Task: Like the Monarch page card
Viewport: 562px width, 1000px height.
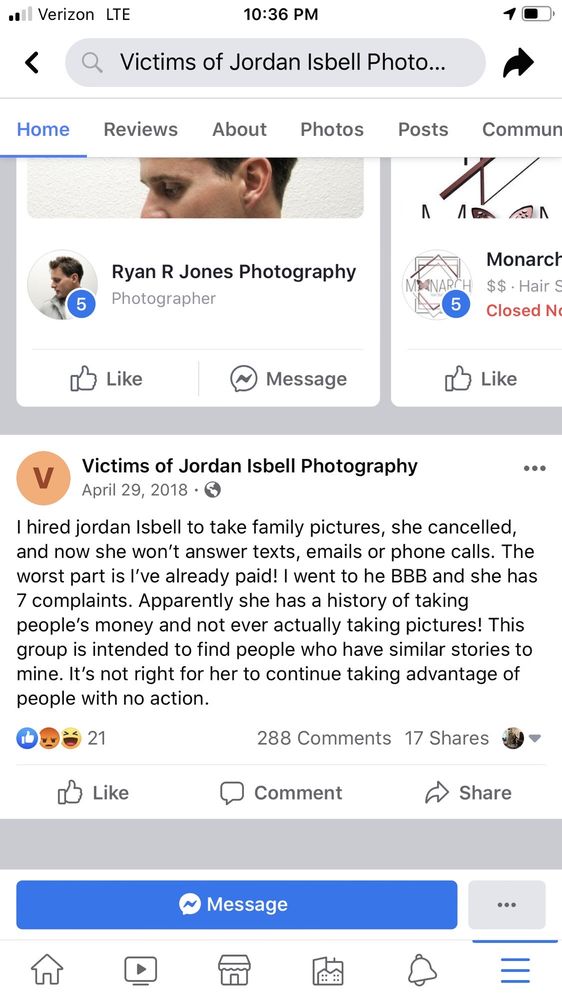Action: click(481, 379)
